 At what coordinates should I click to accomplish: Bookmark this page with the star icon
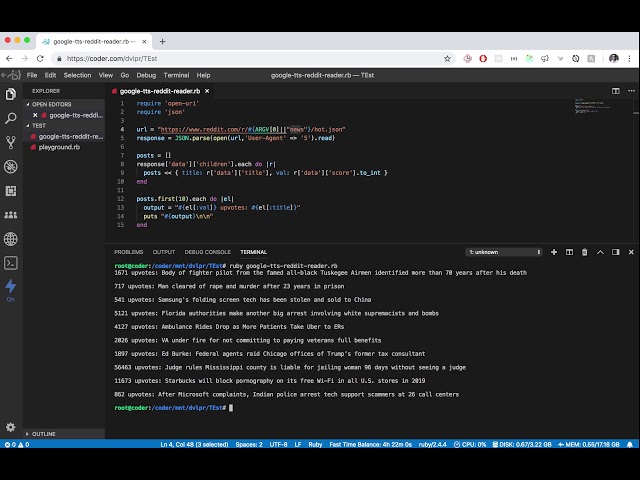point(447,58)
